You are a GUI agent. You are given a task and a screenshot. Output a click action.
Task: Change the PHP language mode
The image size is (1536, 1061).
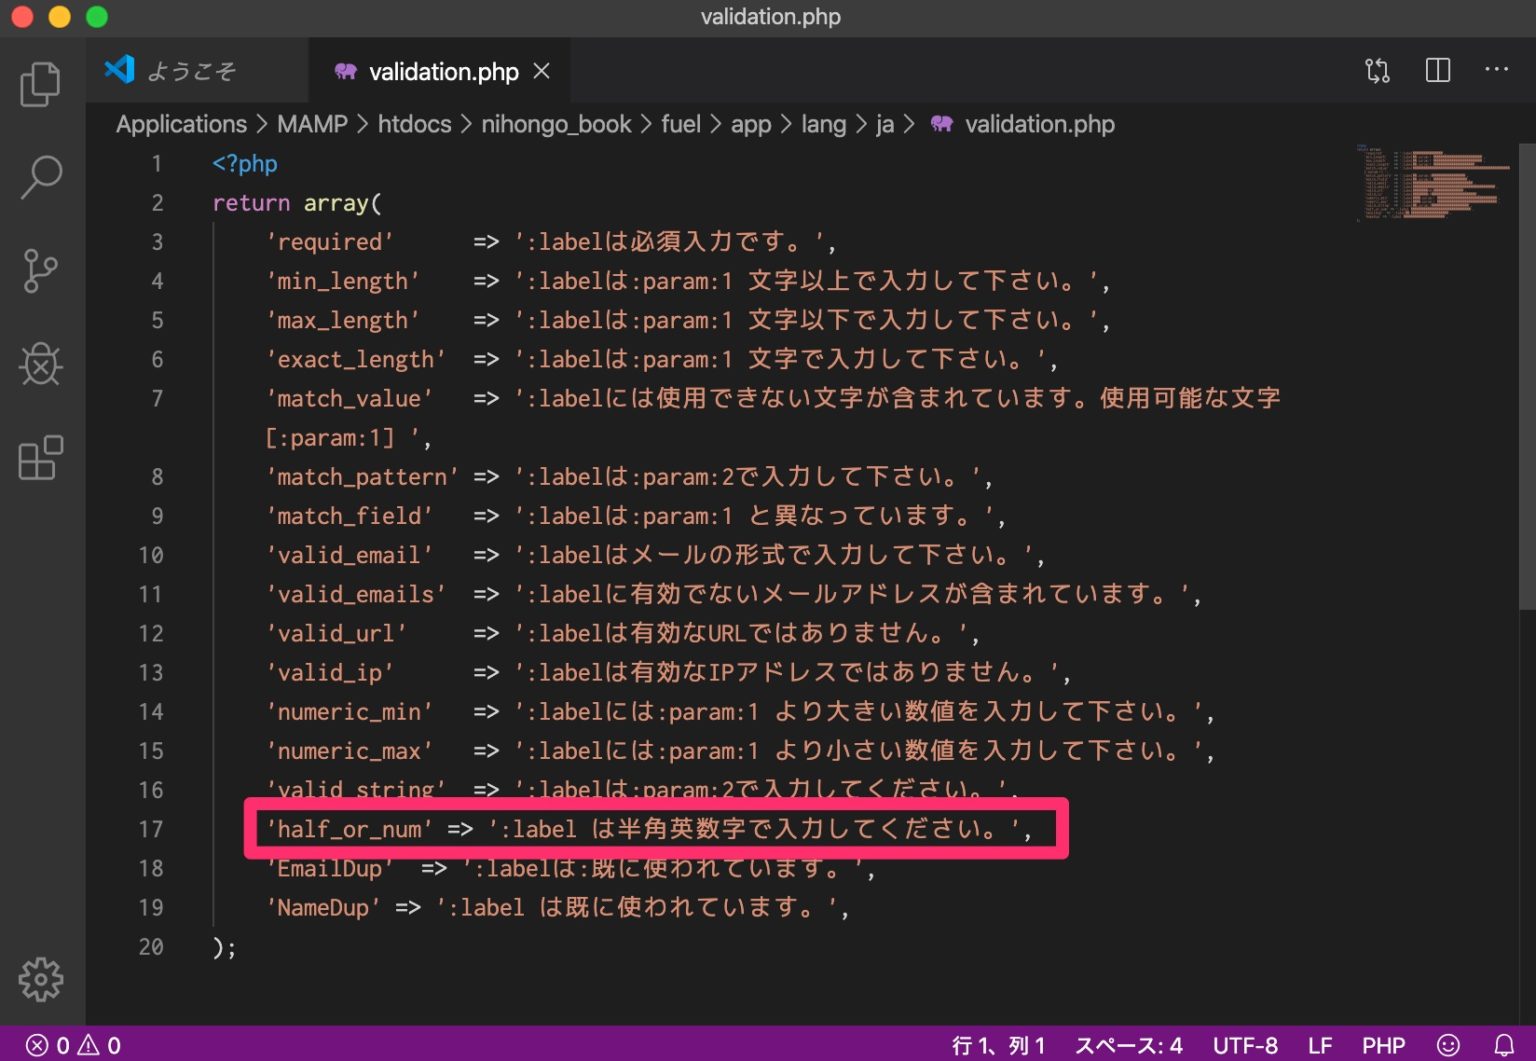tap(1383, 1044)
